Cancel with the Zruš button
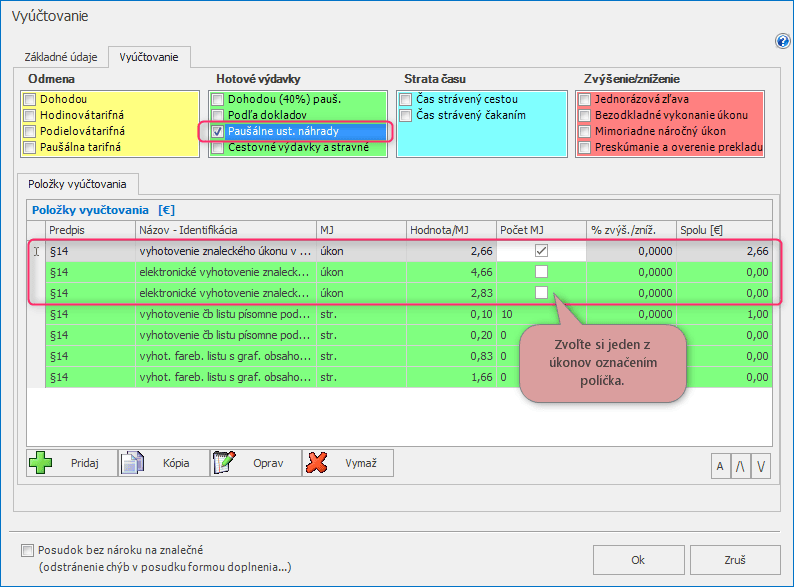 (x=735, y=560)
